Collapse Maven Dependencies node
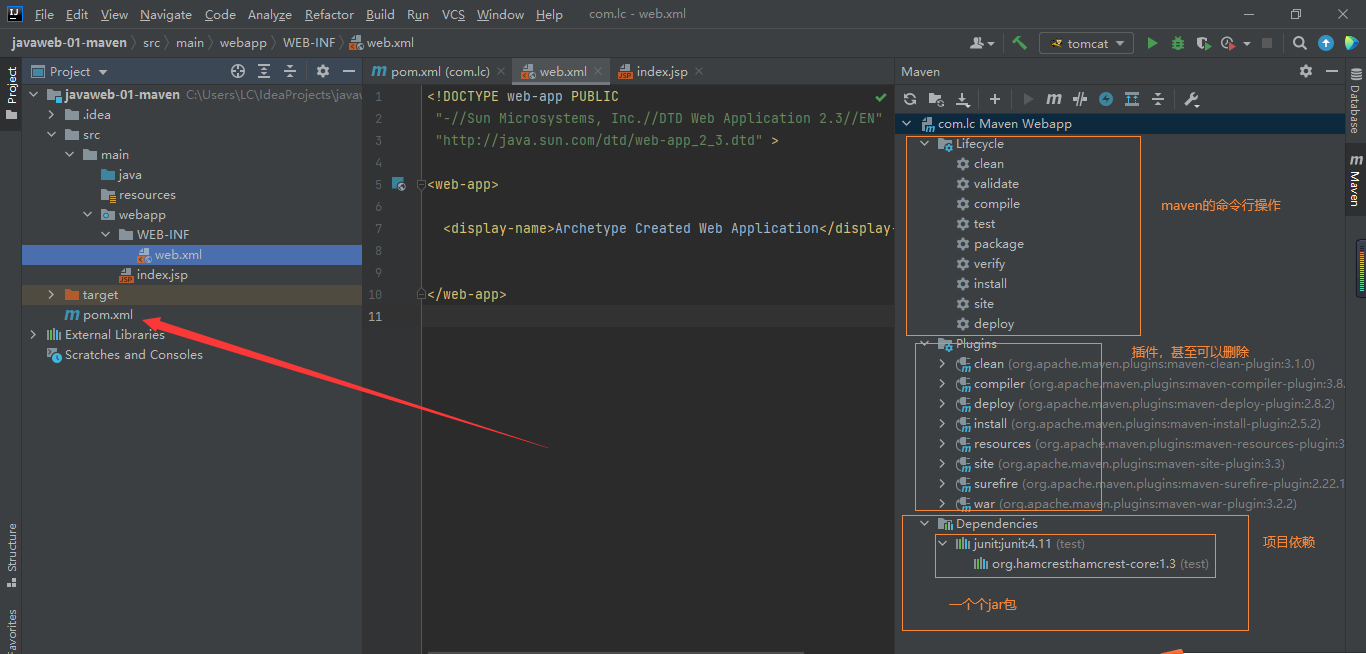 925,524
